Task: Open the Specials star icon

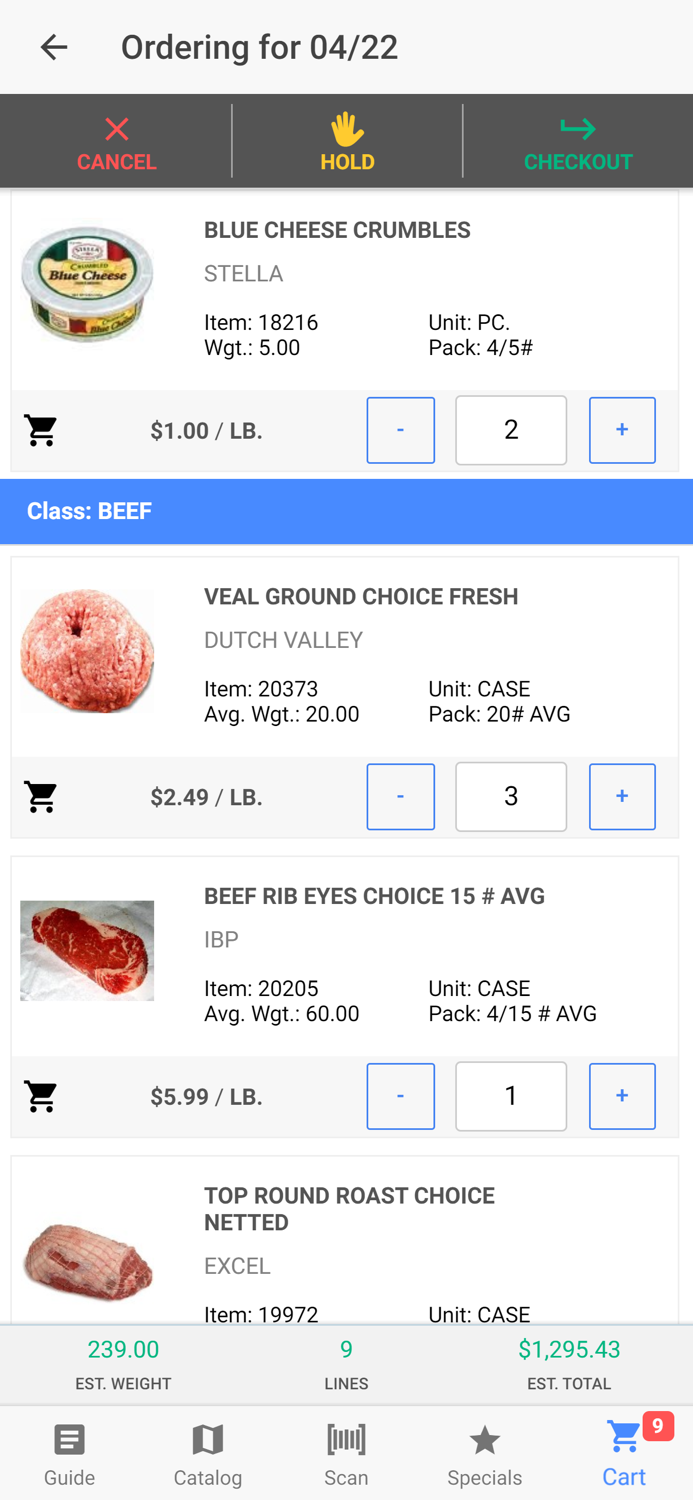Action: pyautogui.click(x=485, y=1454)
